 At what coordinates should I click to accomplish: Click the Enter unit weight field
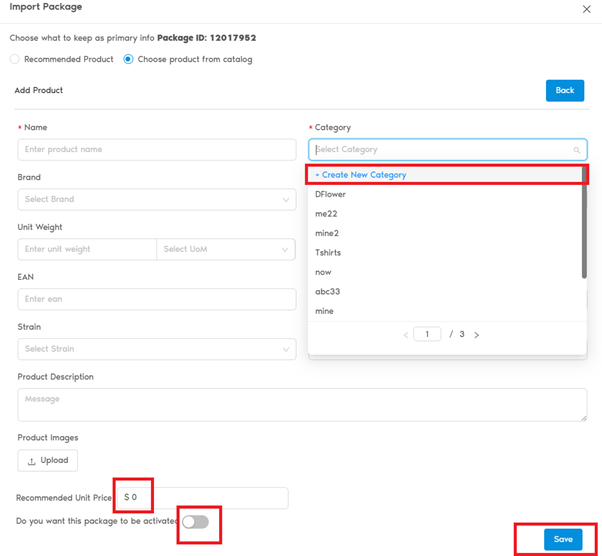pos(87,249)
